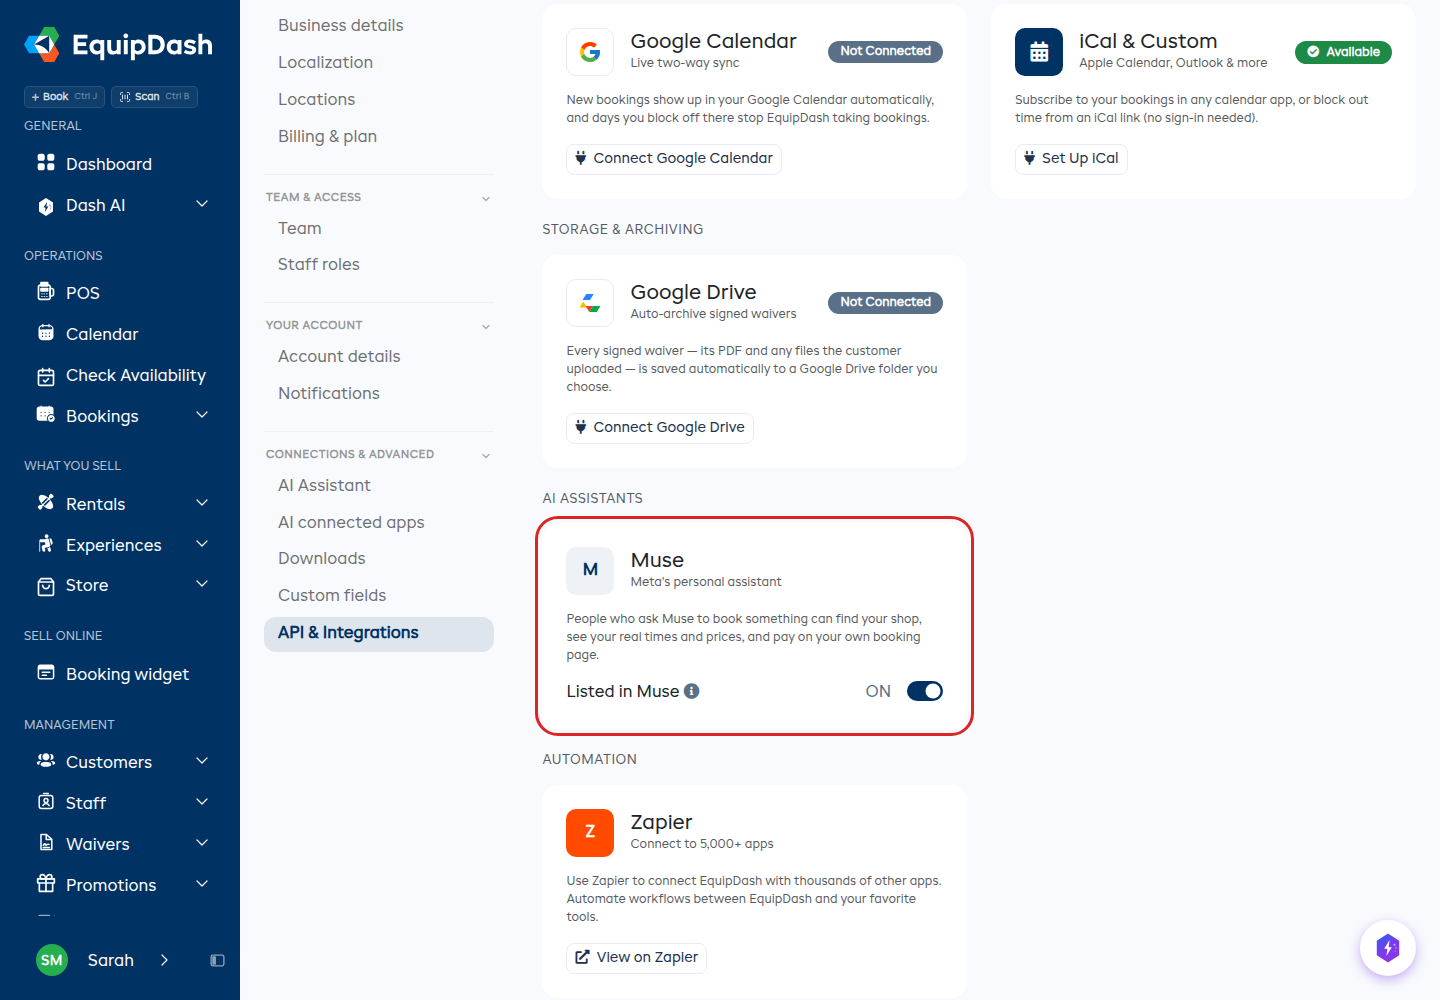Click the EquipDash logo icon
Image resolution: width=1440 pixels, height=1000 pixels.
[42, 45]
